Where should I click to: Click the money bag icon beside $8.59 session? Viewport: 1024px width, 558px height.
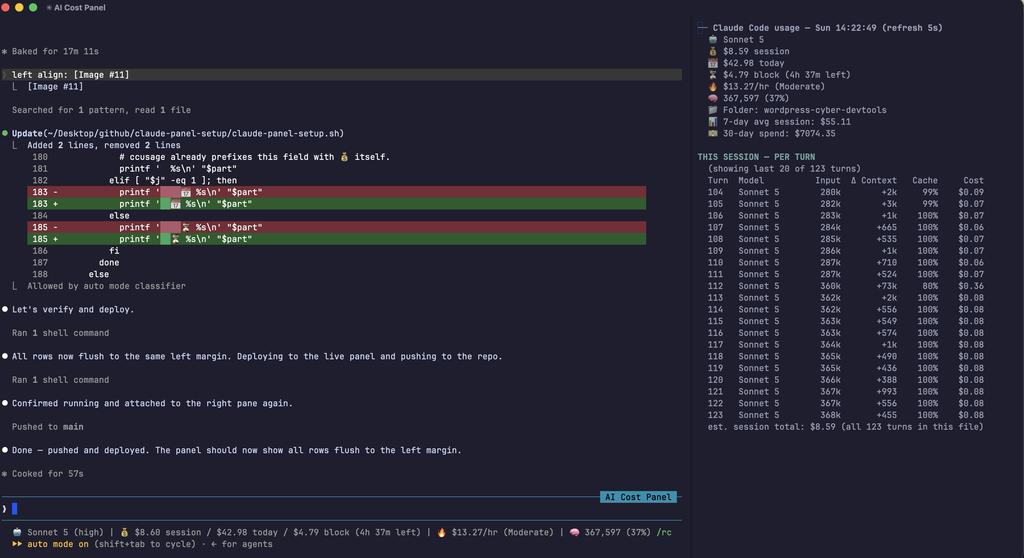712,51
